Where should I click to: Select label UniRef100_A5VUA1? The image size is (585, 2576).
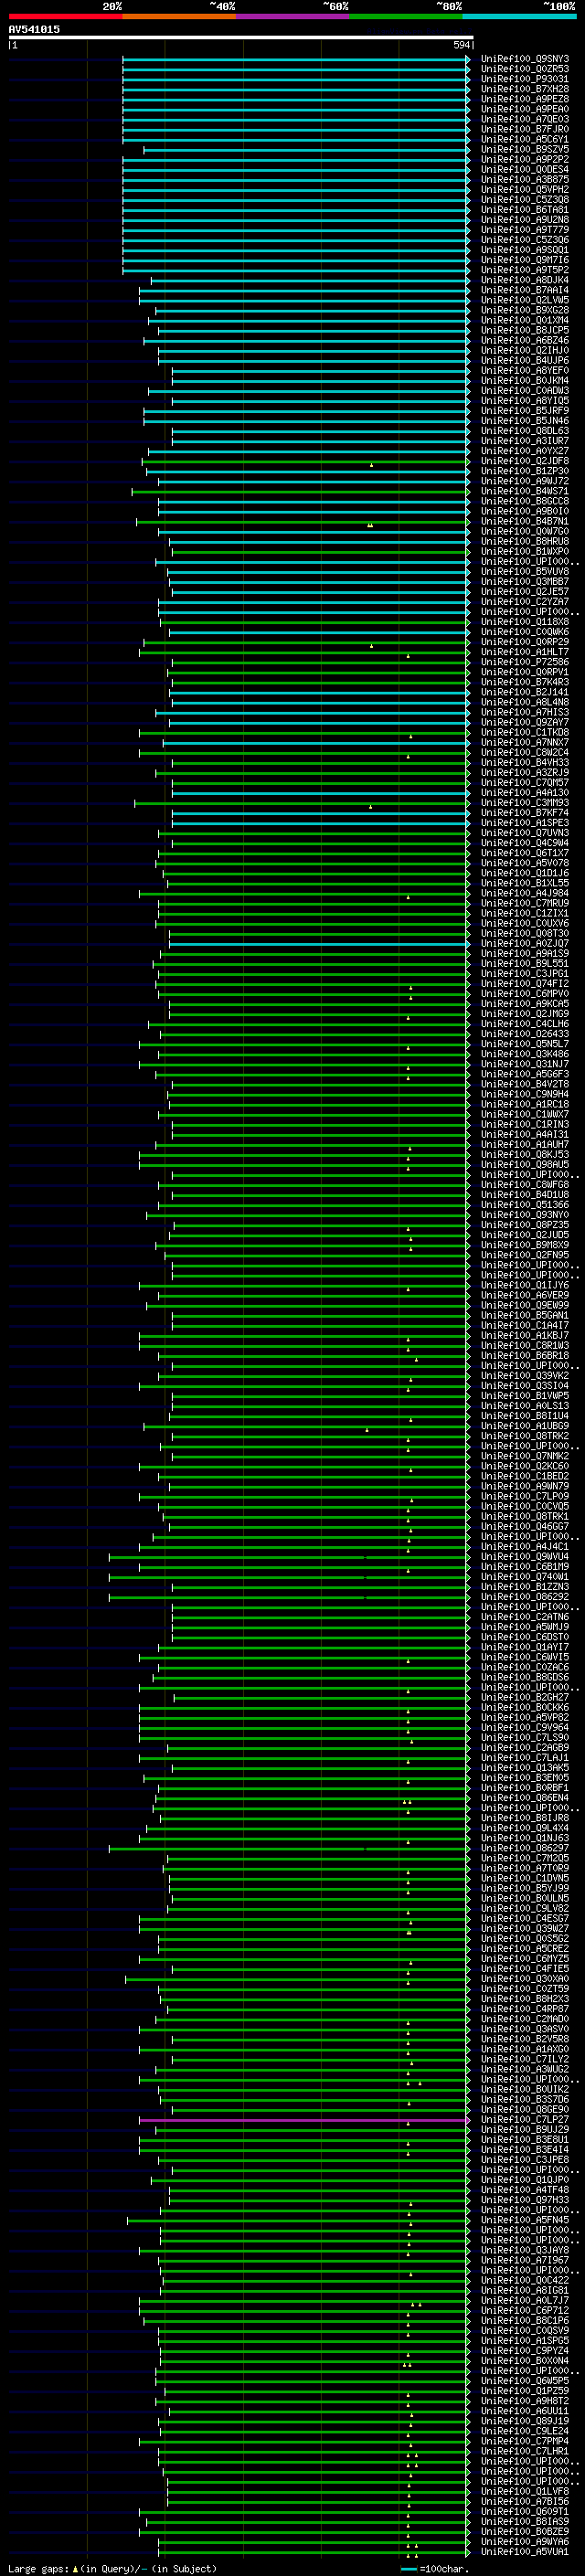tap(524, 2552)
